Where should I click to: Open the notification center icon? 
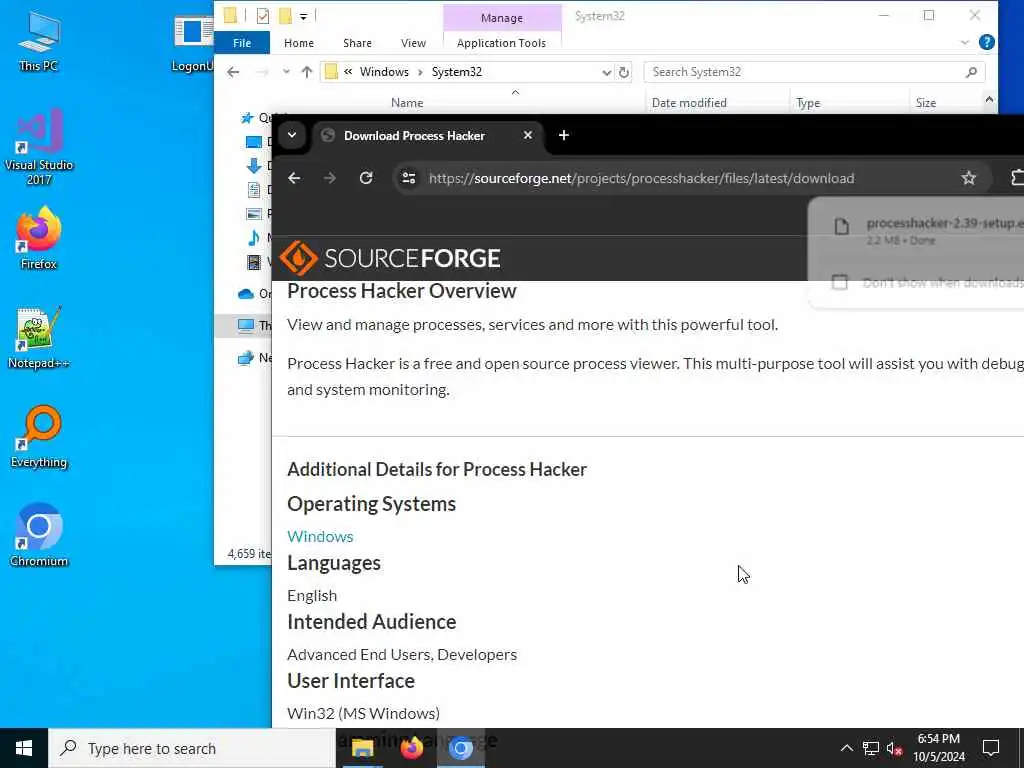991,748
